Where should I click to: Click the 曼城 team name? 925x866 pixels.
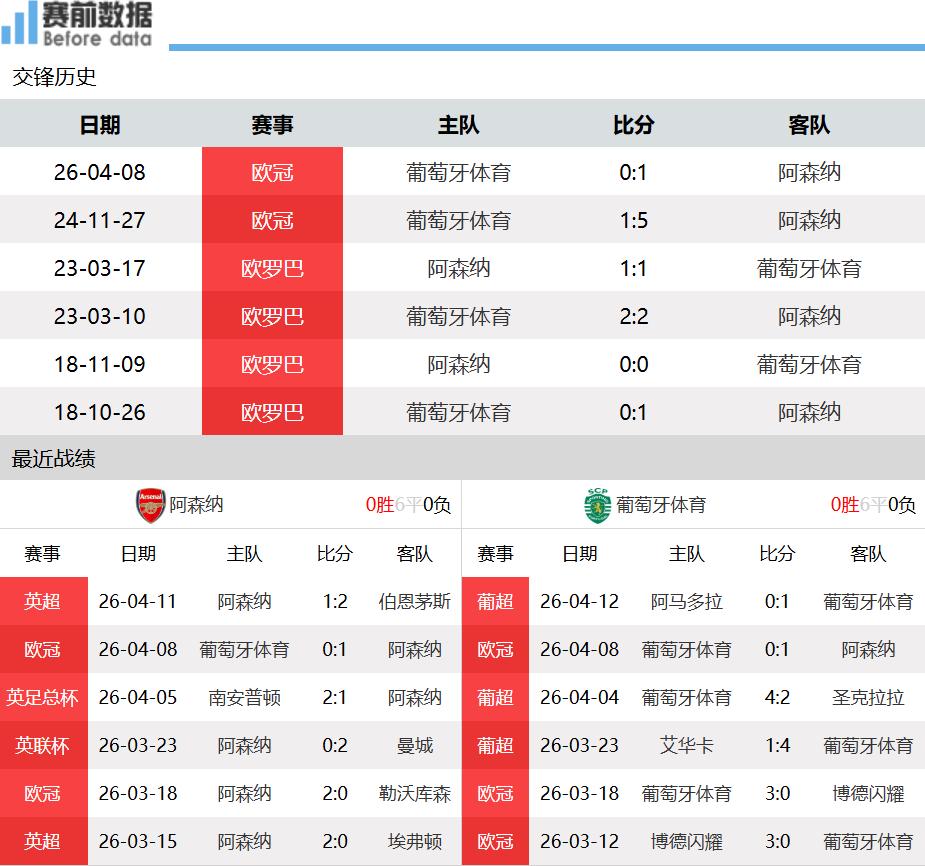click(x=414, y=745)
